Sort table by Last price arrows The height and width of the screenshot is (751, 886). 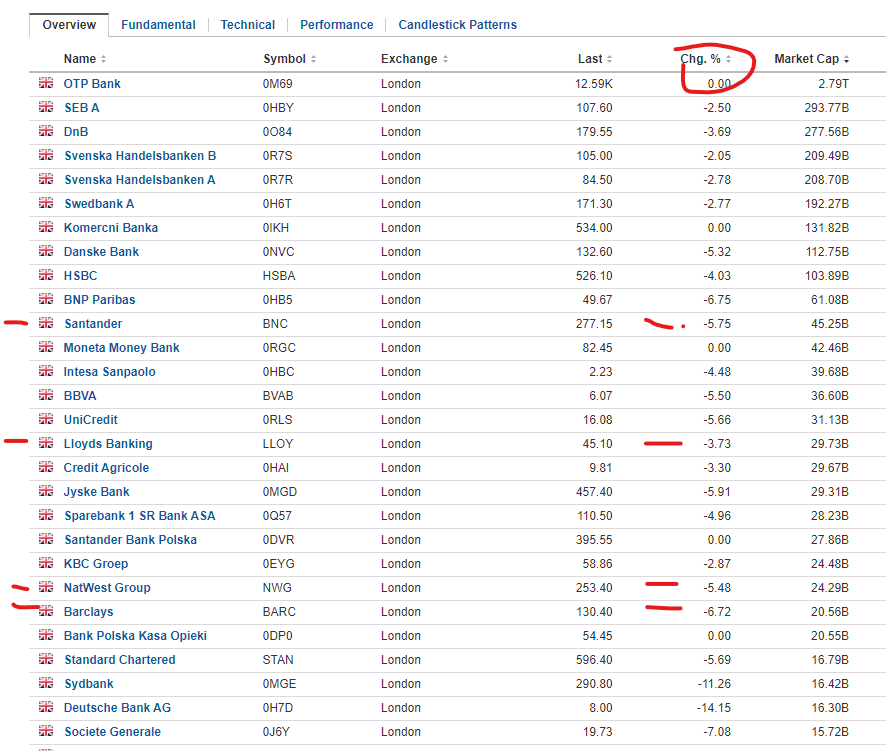(x=609, y=59)
